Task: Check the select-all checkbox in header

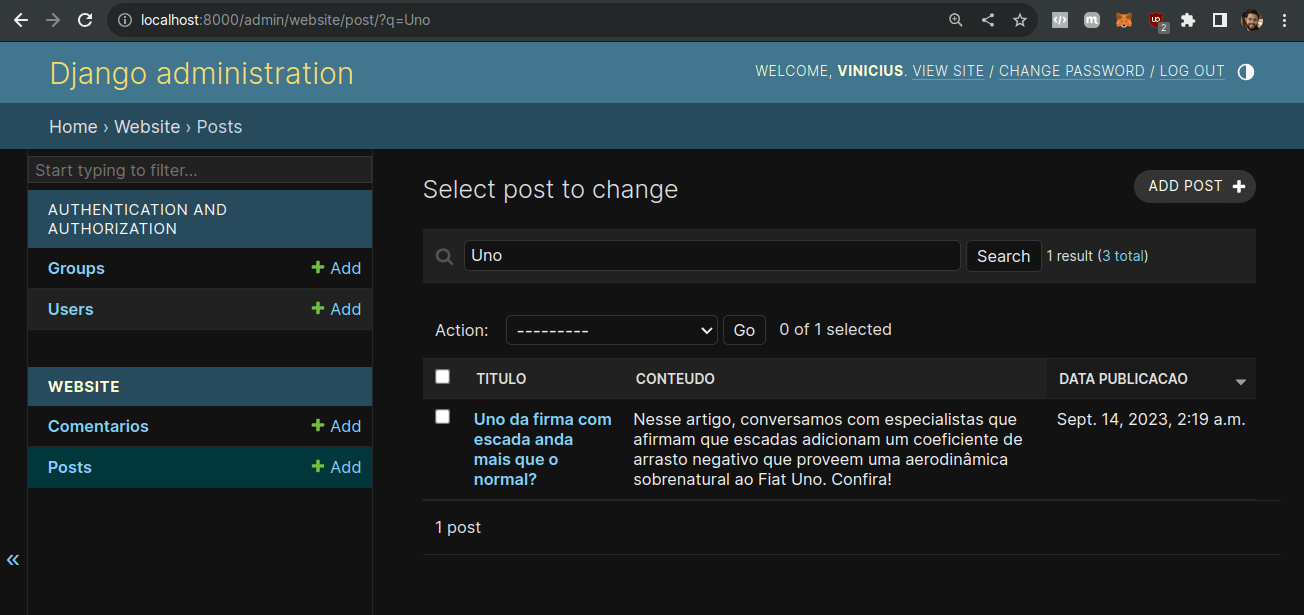Action: (x=443, y=377)
